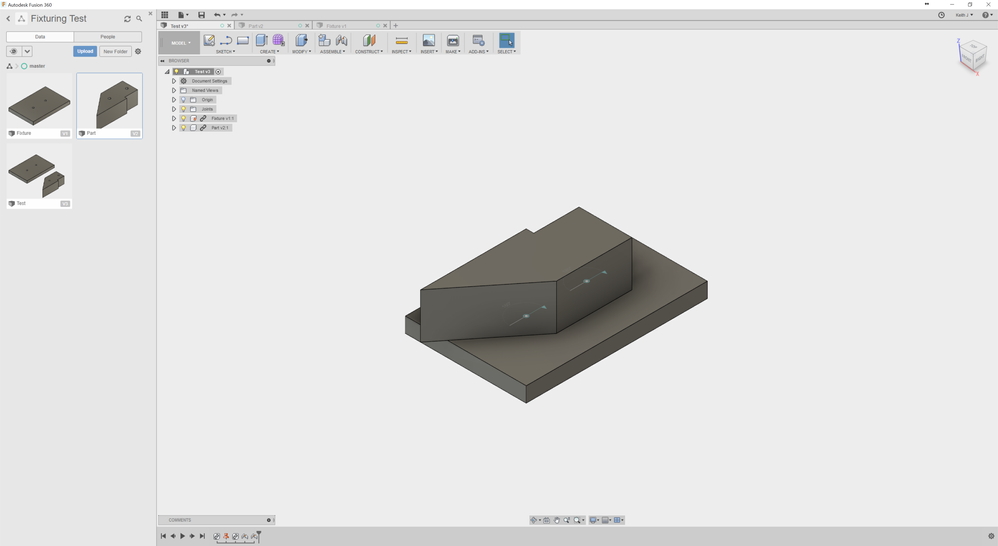
Task: Open a new design tab with plus
Action: pos(395,26)
